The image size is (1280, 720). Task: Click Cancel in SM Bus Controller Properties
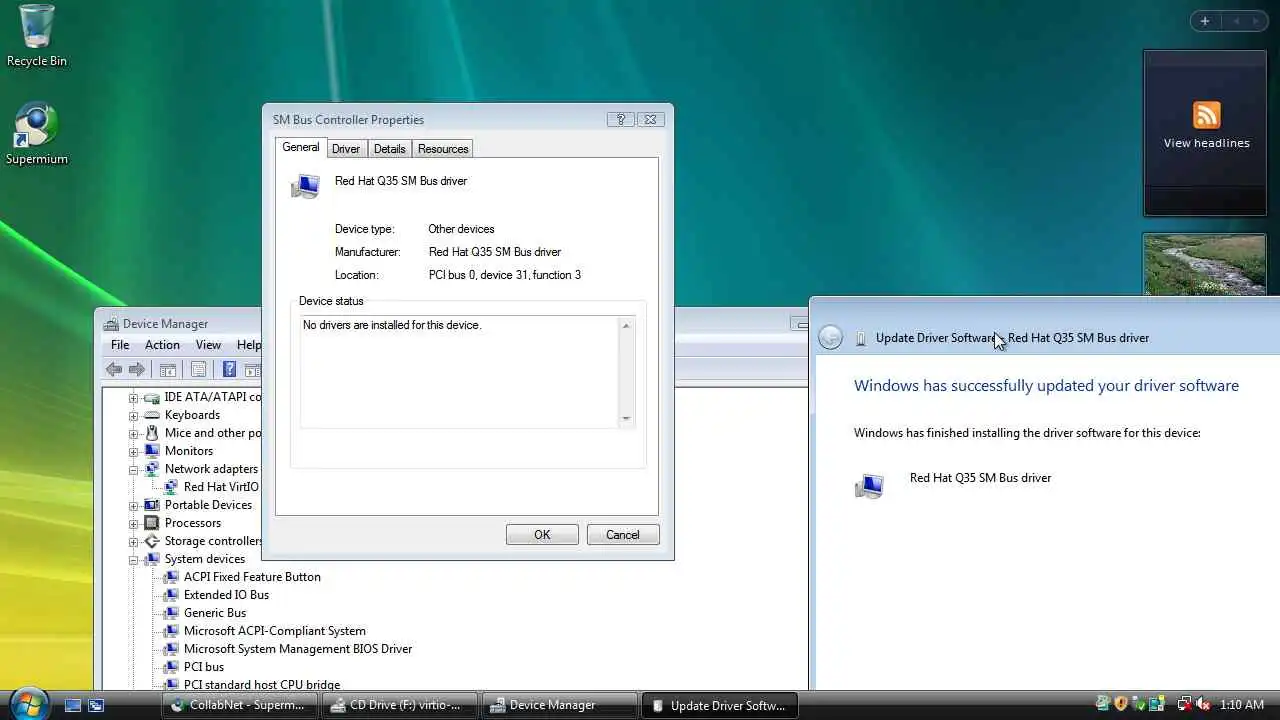(622, 535)
